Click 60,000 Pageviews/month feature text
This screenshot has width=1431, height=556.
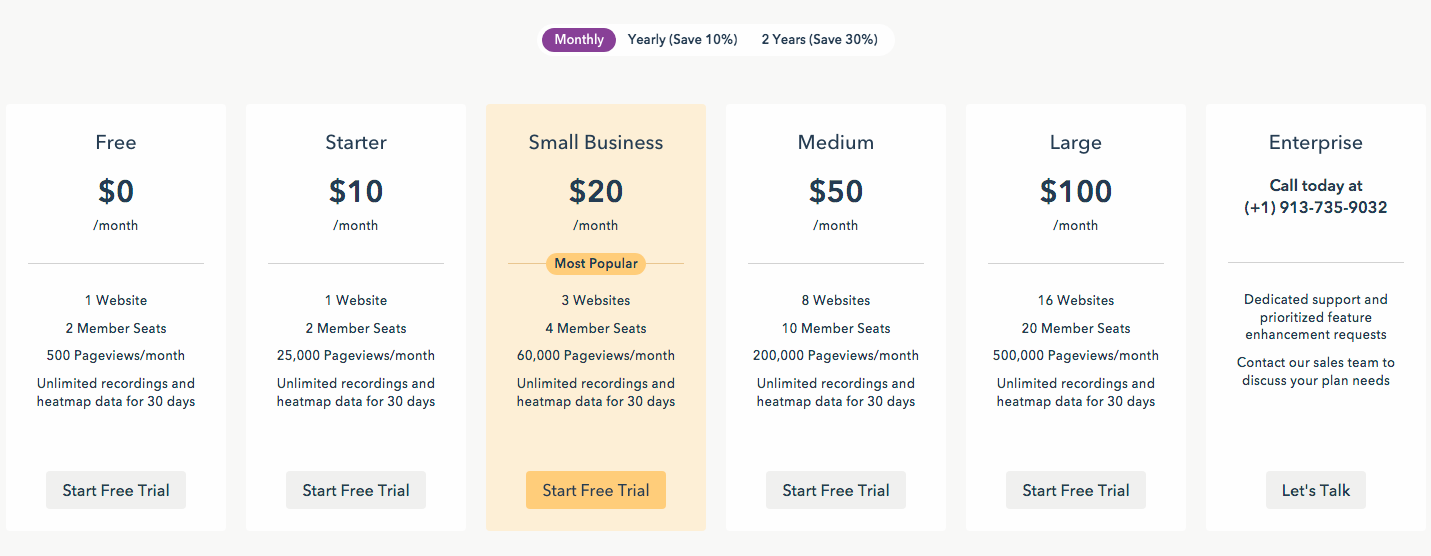coord(596,355)
